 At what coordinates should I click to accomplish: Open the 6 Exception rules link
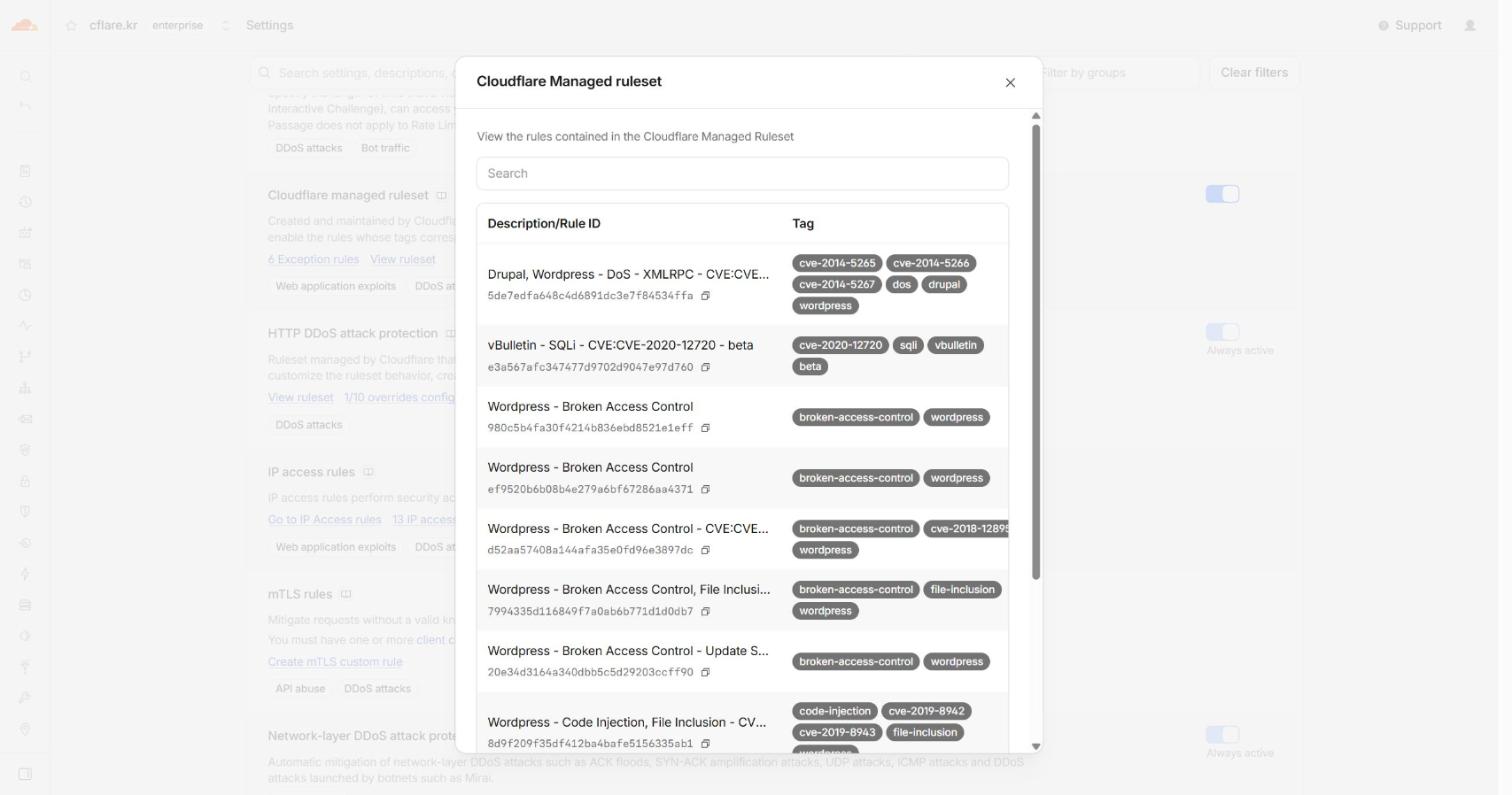point(313,259)
